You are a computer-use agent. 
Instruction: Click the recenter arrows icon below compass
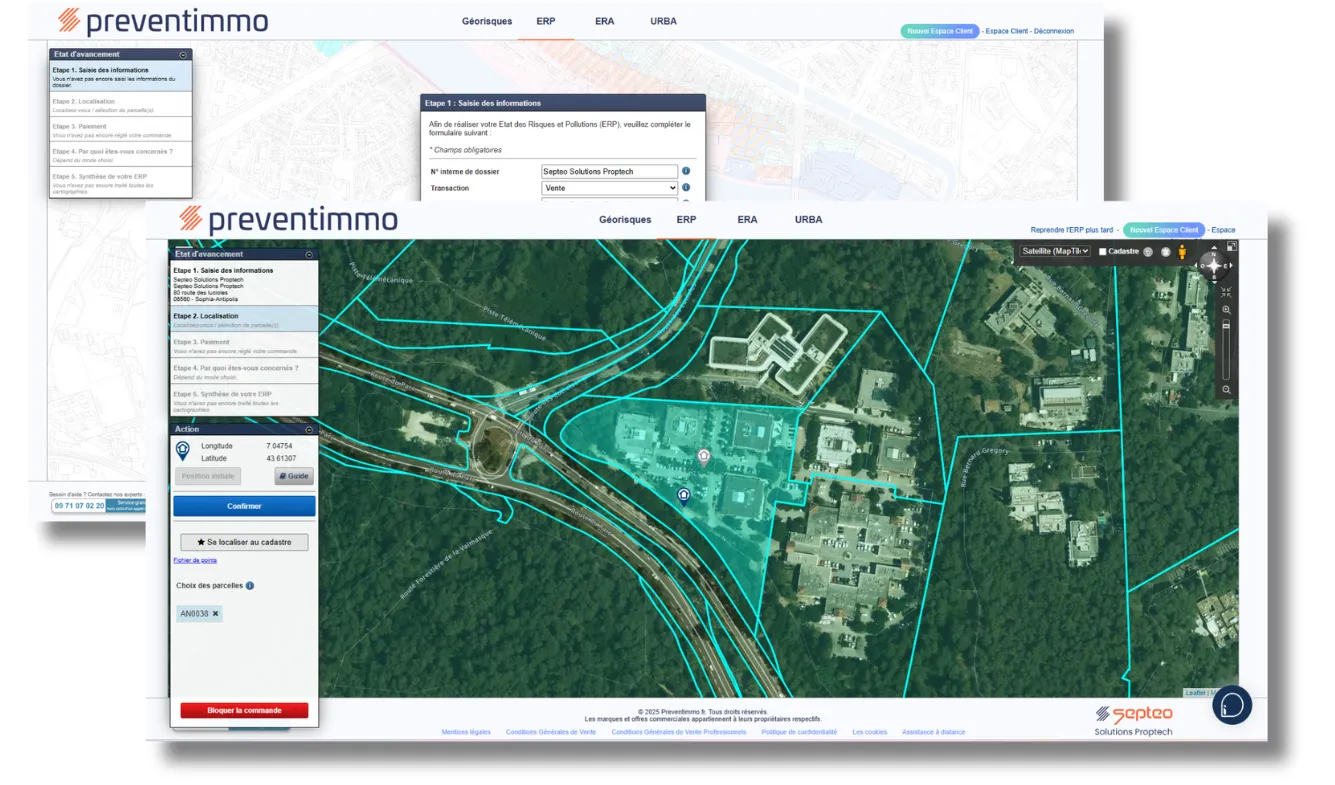[1226, 292]
